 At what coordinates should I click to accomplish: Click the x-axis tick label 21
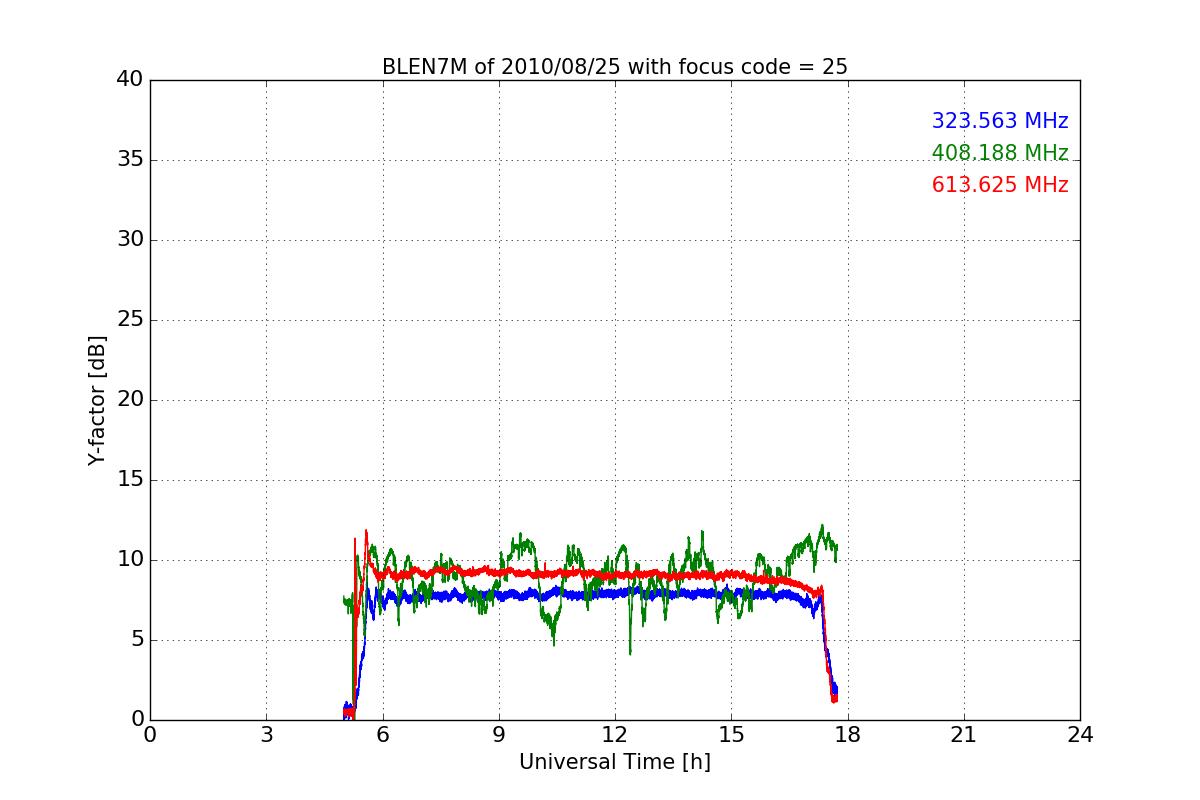pyautogui.click(x=964, y=735)
